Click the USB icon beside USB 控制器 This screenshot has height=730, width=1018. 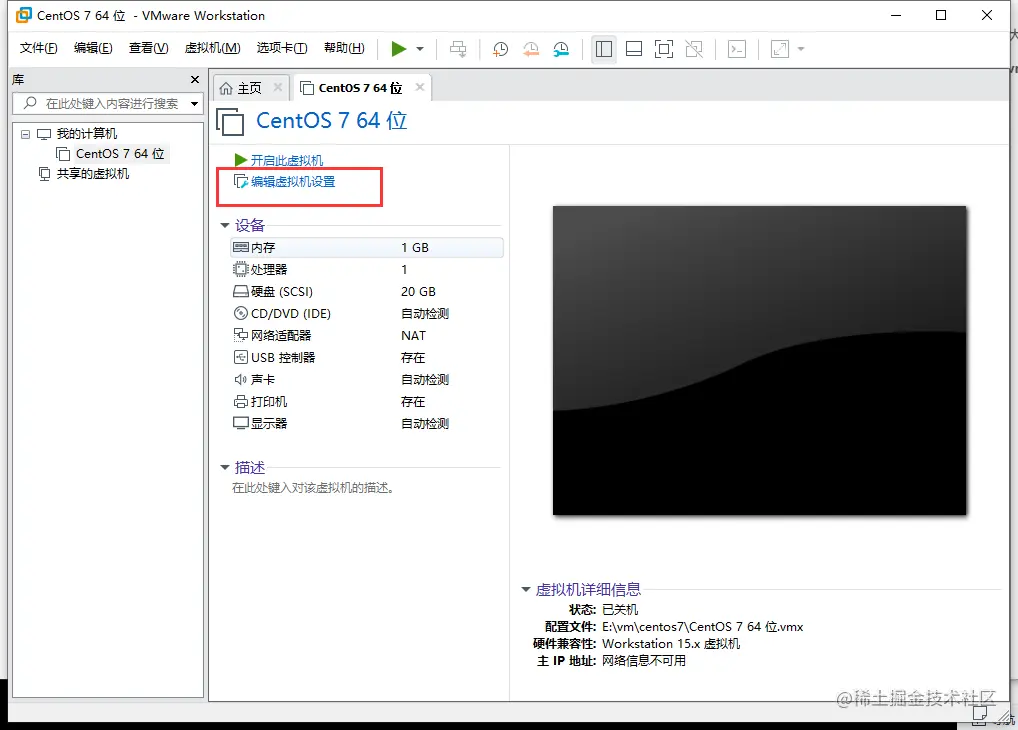coord(240,357)
